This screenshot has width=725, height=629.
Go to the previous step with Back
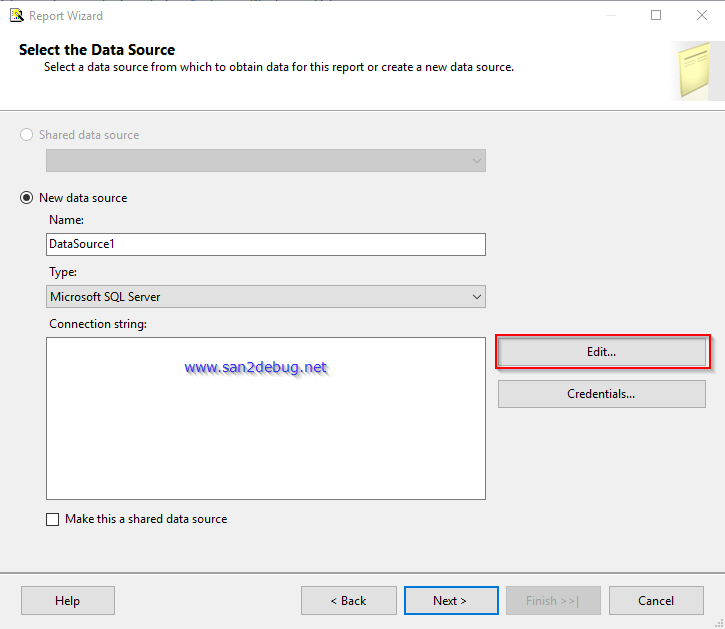(349, 601)
